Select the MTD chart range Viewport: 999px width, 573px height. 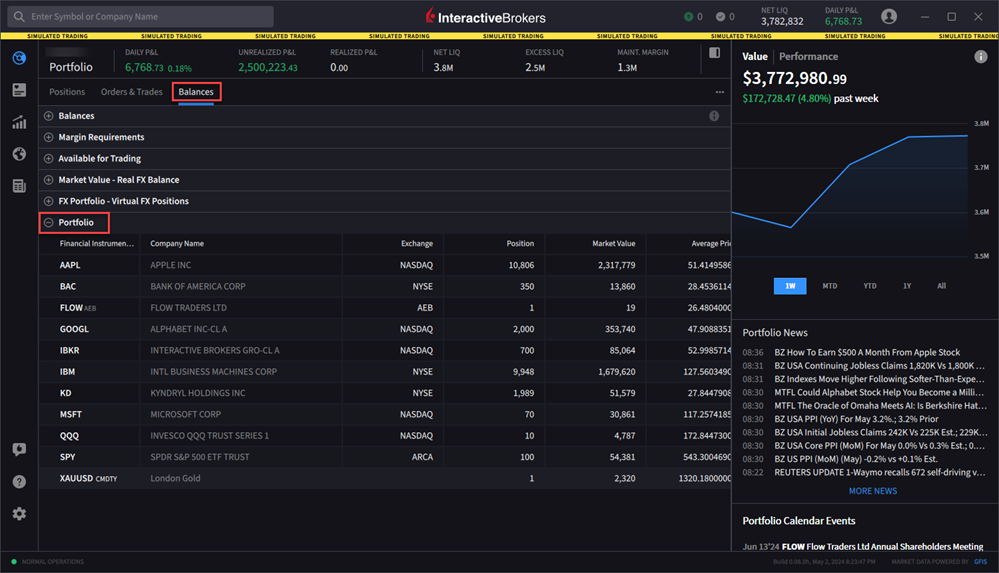830,286
